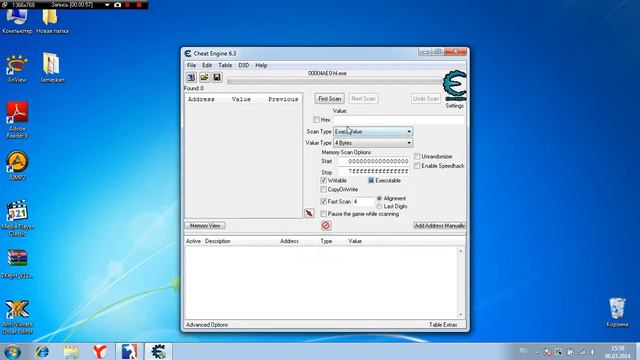
Task: Toggle the Writable checkbox
Action: (x=324, y=180)
